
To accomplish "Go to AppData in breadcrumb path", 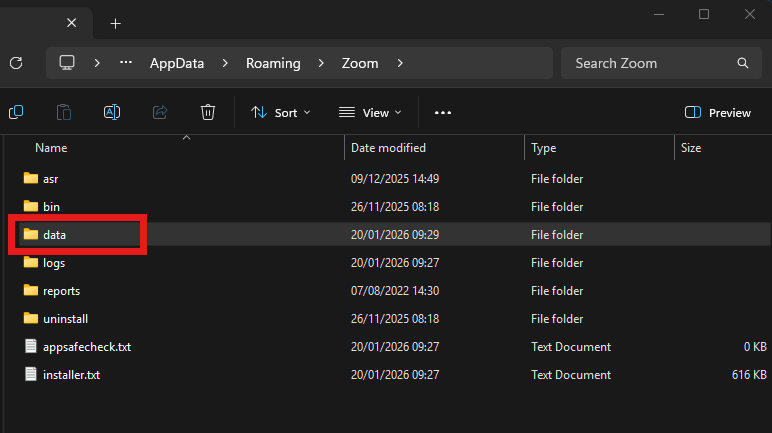I will click(176, 63).
